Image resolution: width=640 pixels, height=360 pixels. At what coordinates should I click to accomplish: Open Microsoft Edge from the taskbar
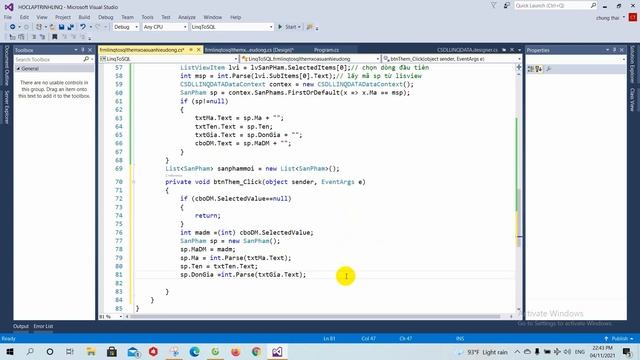click(x=195, y=352)
